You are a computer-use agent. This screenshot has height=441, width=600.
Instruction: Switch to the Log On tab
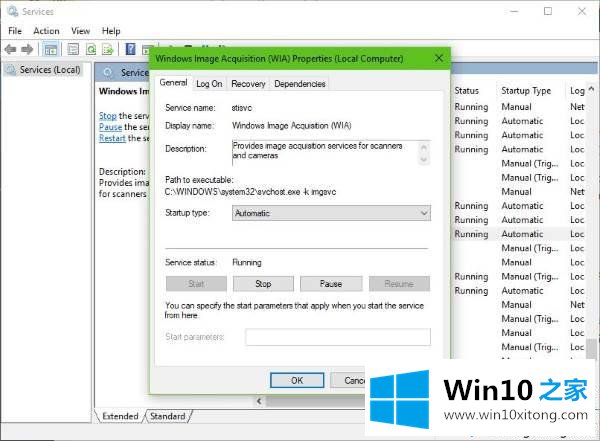pyautogui.click(x=209, y=84)
